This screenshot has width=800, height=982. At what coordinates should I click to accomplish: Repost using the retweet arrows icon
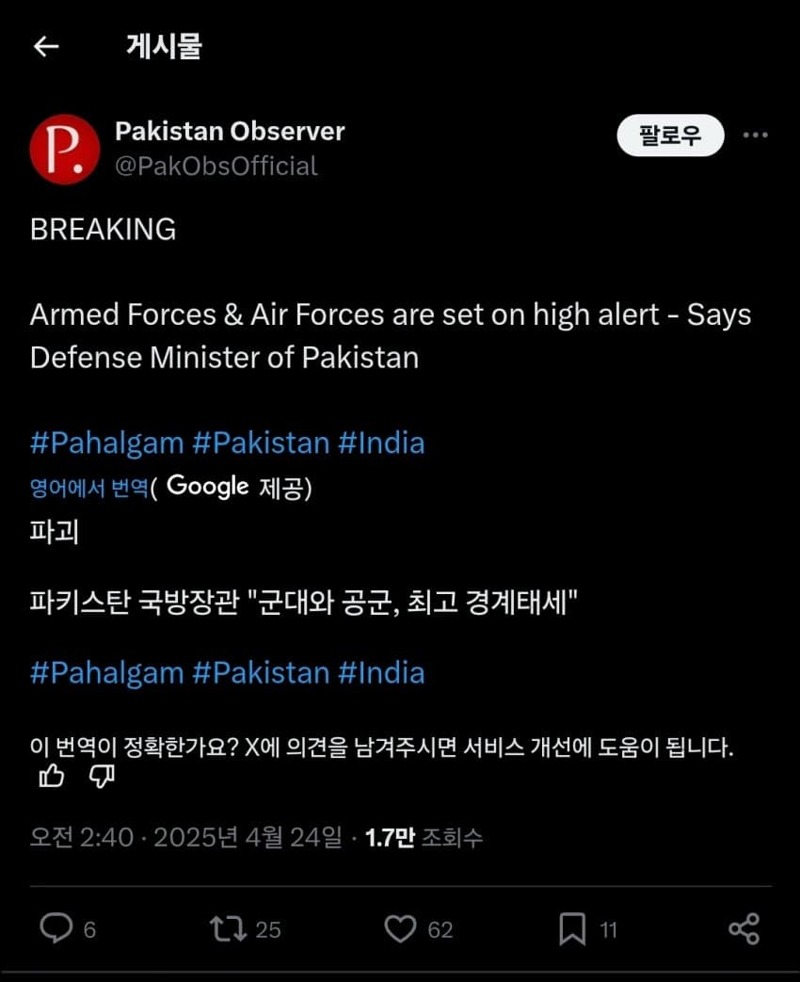coord(228,929)
